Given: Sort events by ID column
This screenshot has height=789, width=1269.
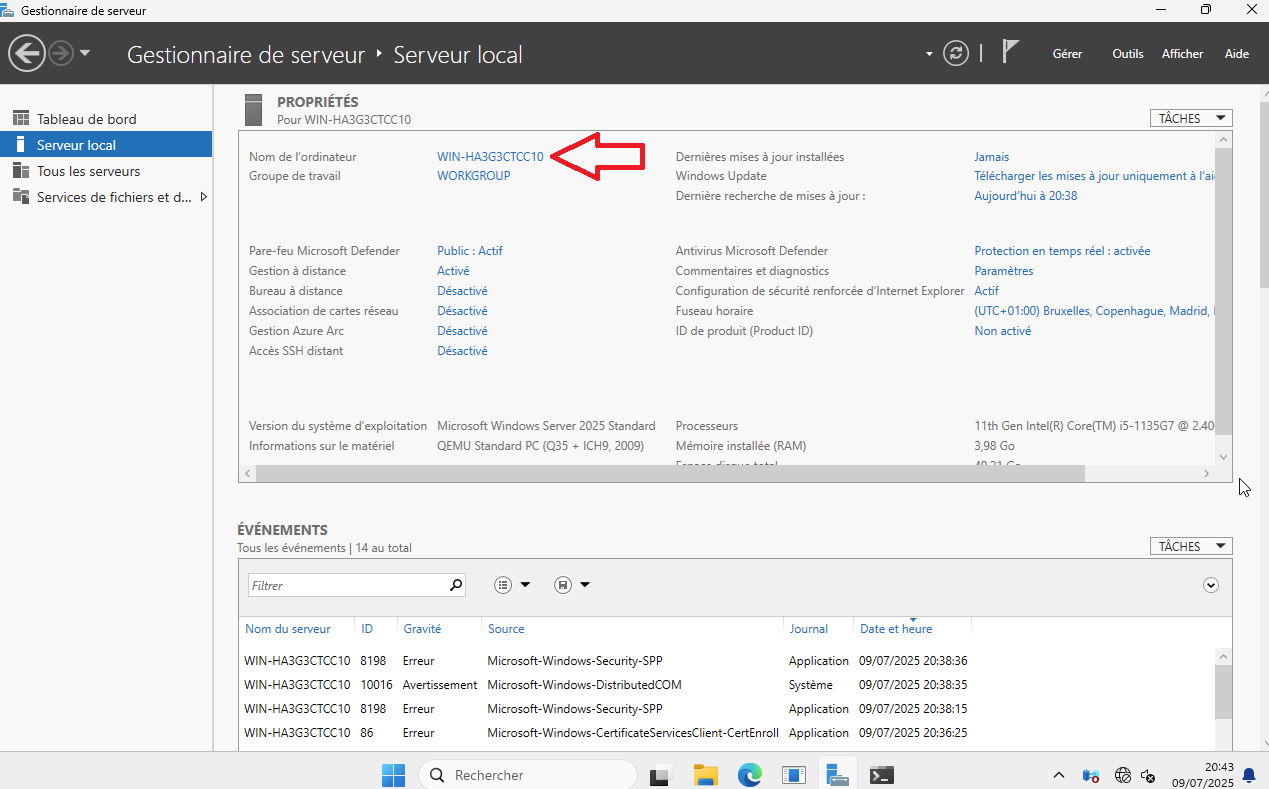Looking at the screenshot, I should 367,629.
